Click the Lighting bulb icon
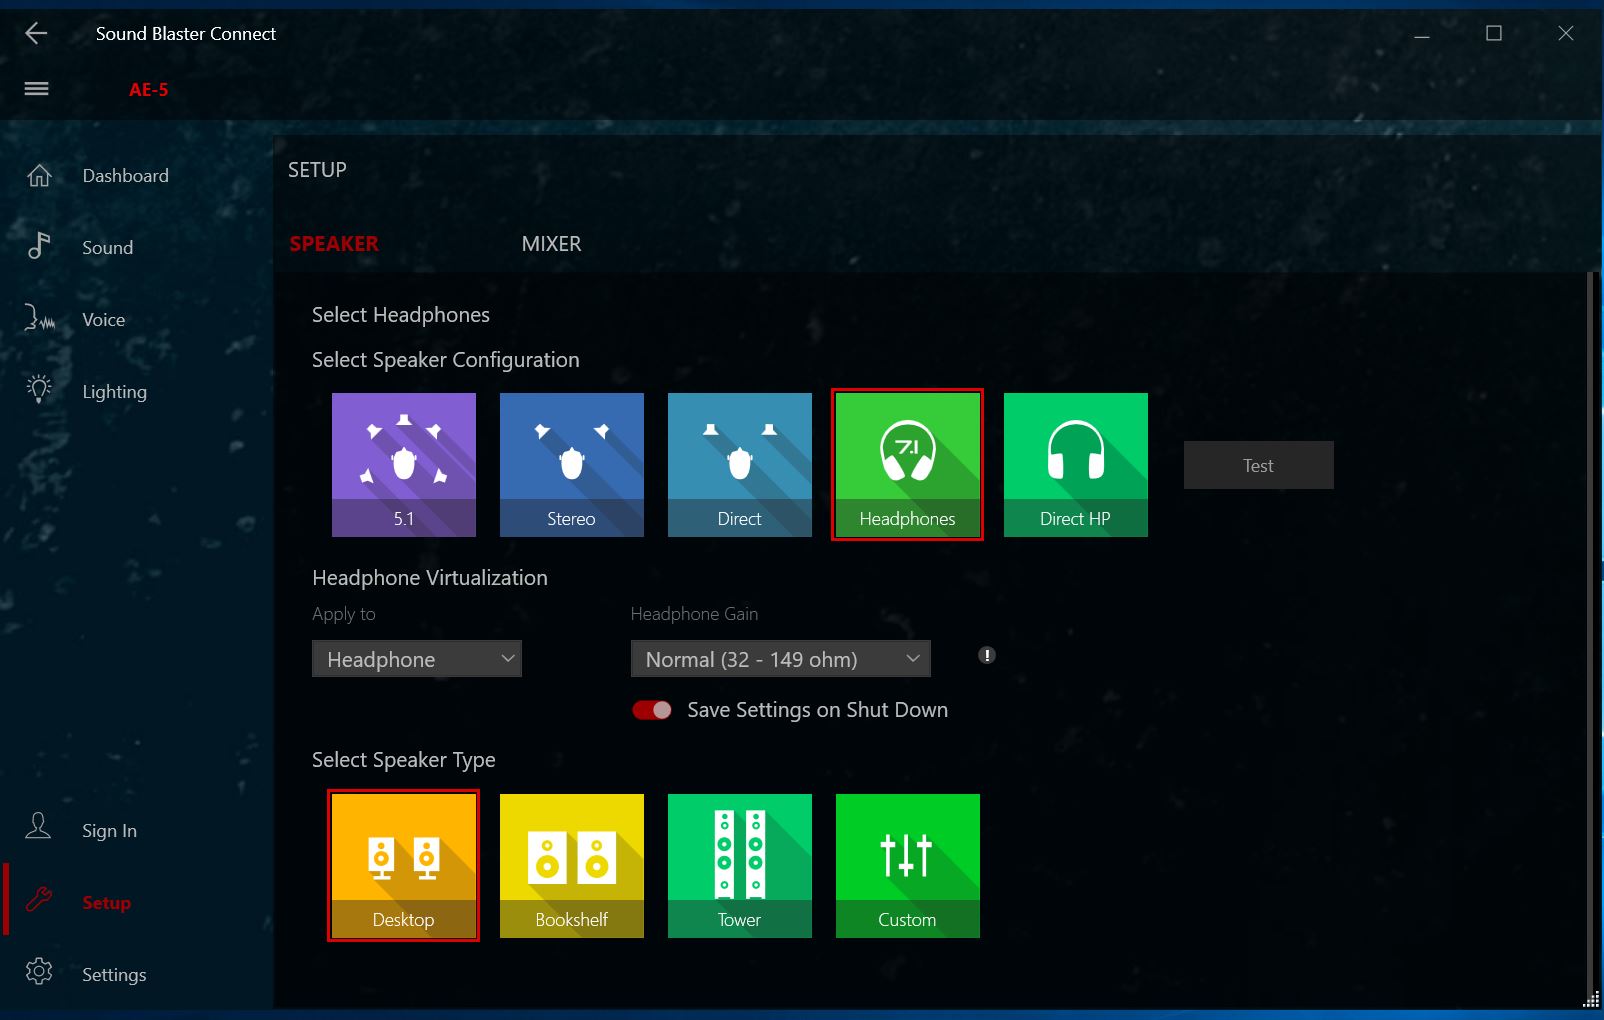The height and width of the screenshot is (1020, 1604). (x=39, y=389)
